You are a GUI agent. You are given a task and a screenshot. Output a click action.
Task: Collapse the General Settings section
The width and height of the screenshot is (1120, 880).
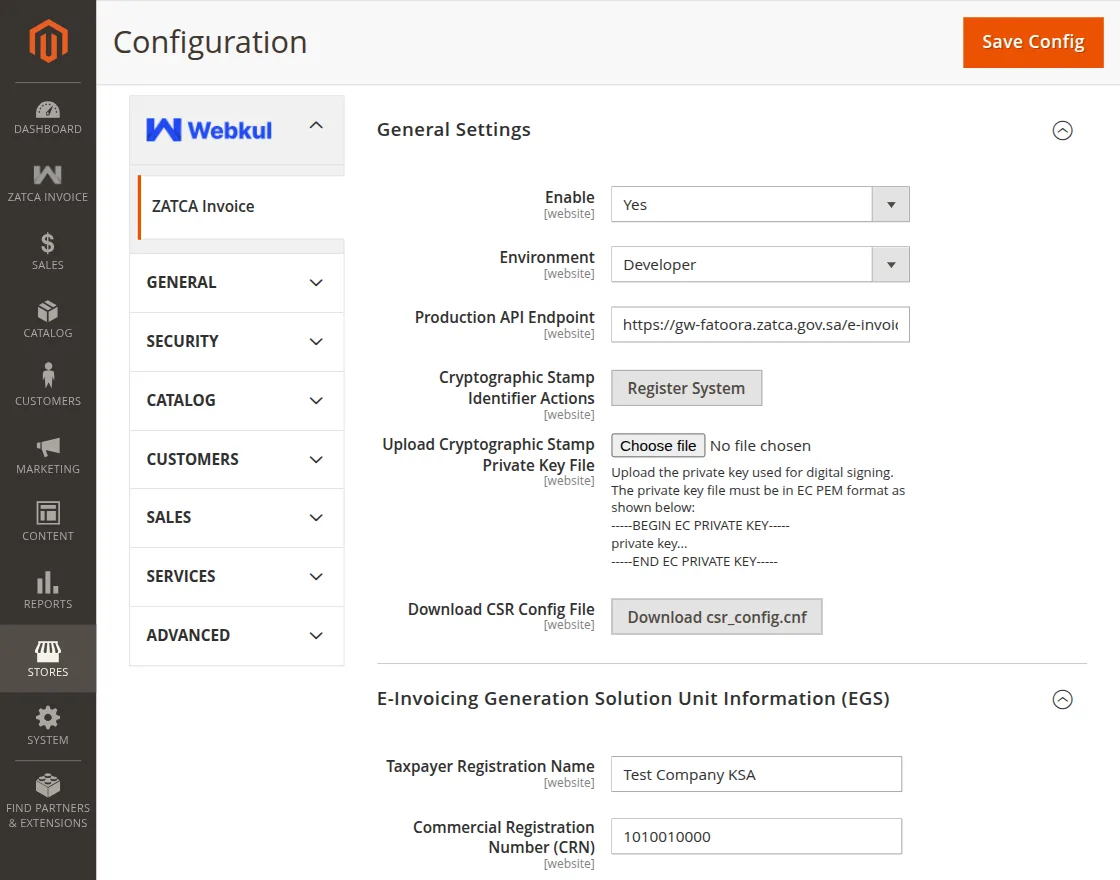pyautogui.click(x=1062, y=130)
